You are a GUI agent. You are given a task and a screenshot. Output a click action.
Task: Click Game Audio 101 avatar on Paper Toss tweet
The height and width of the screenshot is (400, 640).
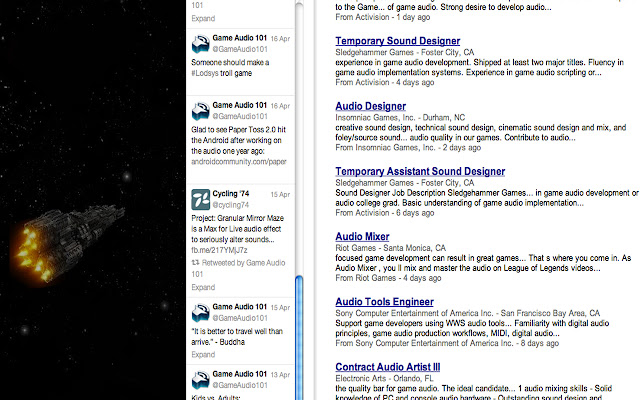point(200,111)
